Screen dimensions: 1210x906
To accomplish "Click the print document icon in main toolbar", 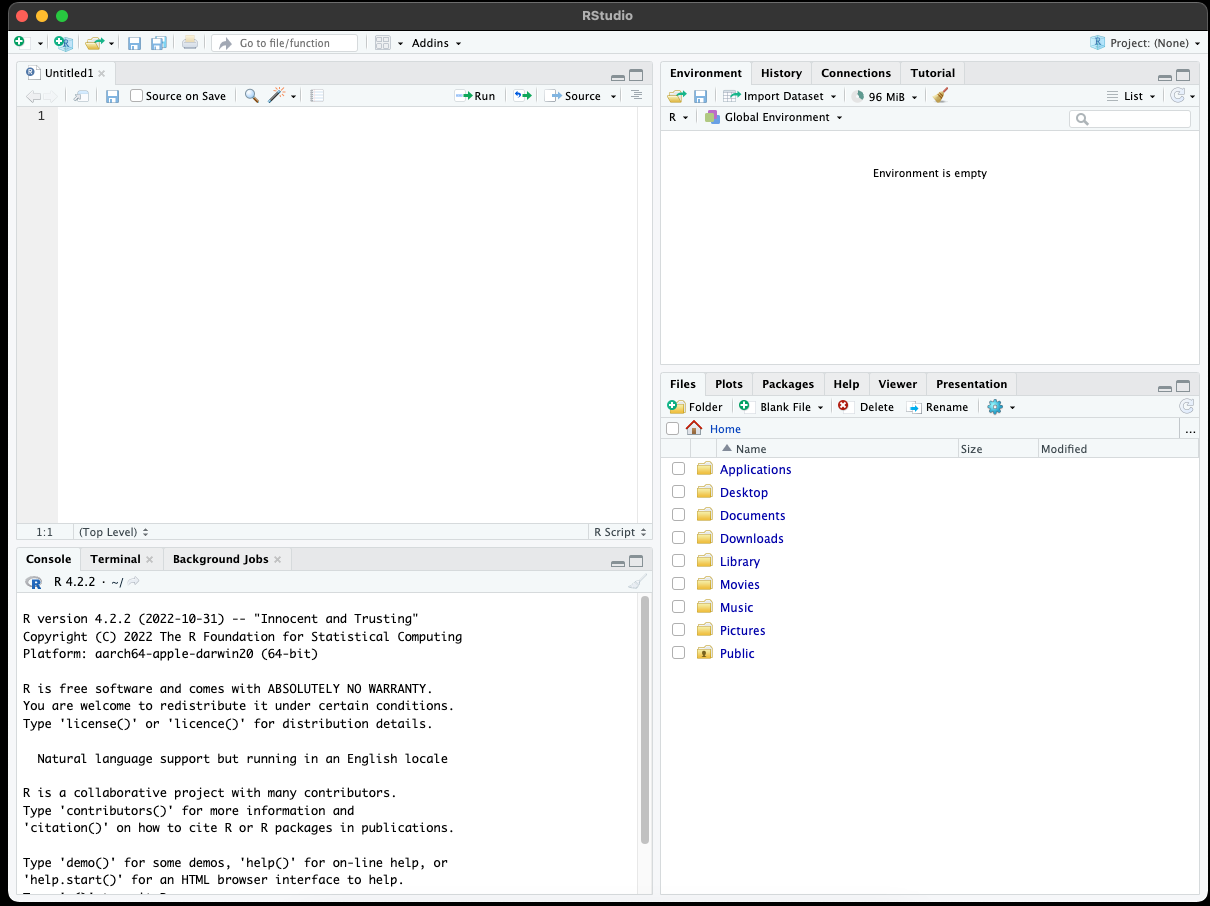I will pos(190,43).
